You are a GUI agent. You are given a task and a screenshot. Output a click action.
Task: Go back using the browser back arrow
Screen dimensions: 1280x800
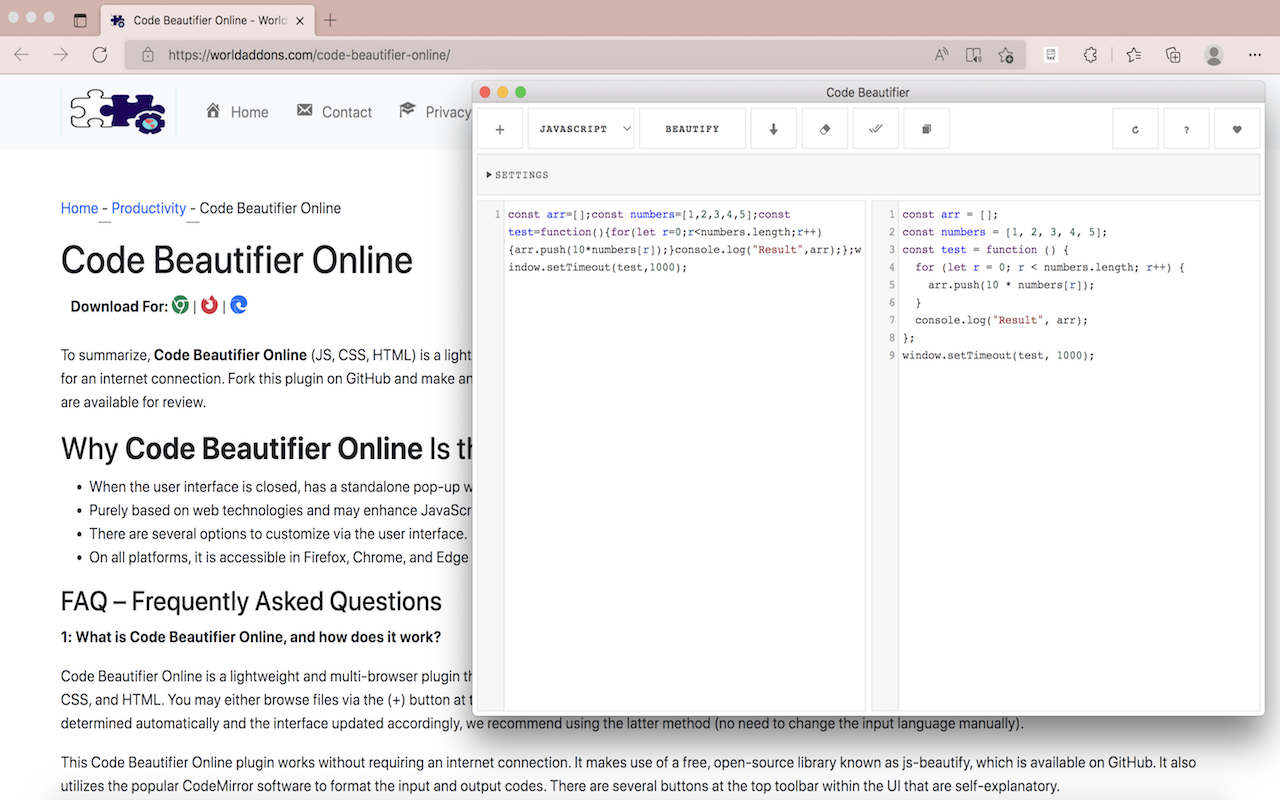click(x=22, y=55)
